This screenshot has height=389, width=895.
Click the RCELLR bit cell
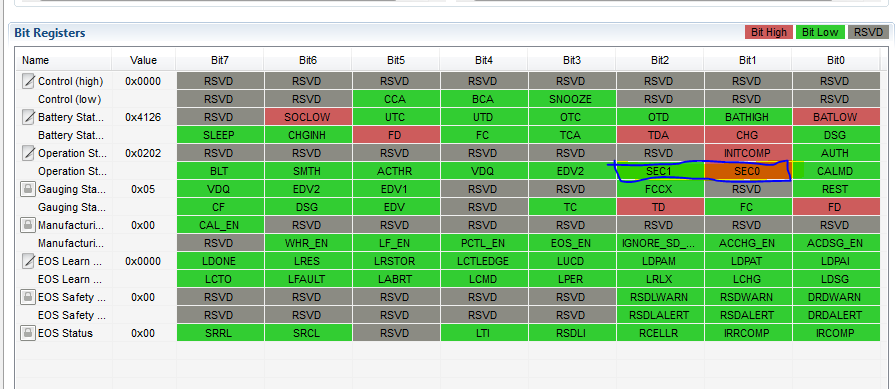click(x=659, y=333)
